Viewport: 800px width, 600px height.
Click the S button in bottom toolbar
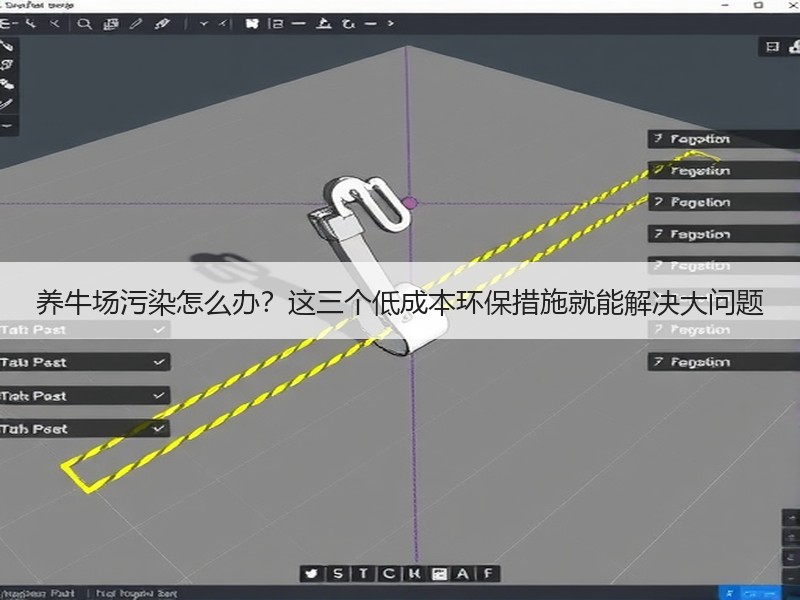point(338,574)
